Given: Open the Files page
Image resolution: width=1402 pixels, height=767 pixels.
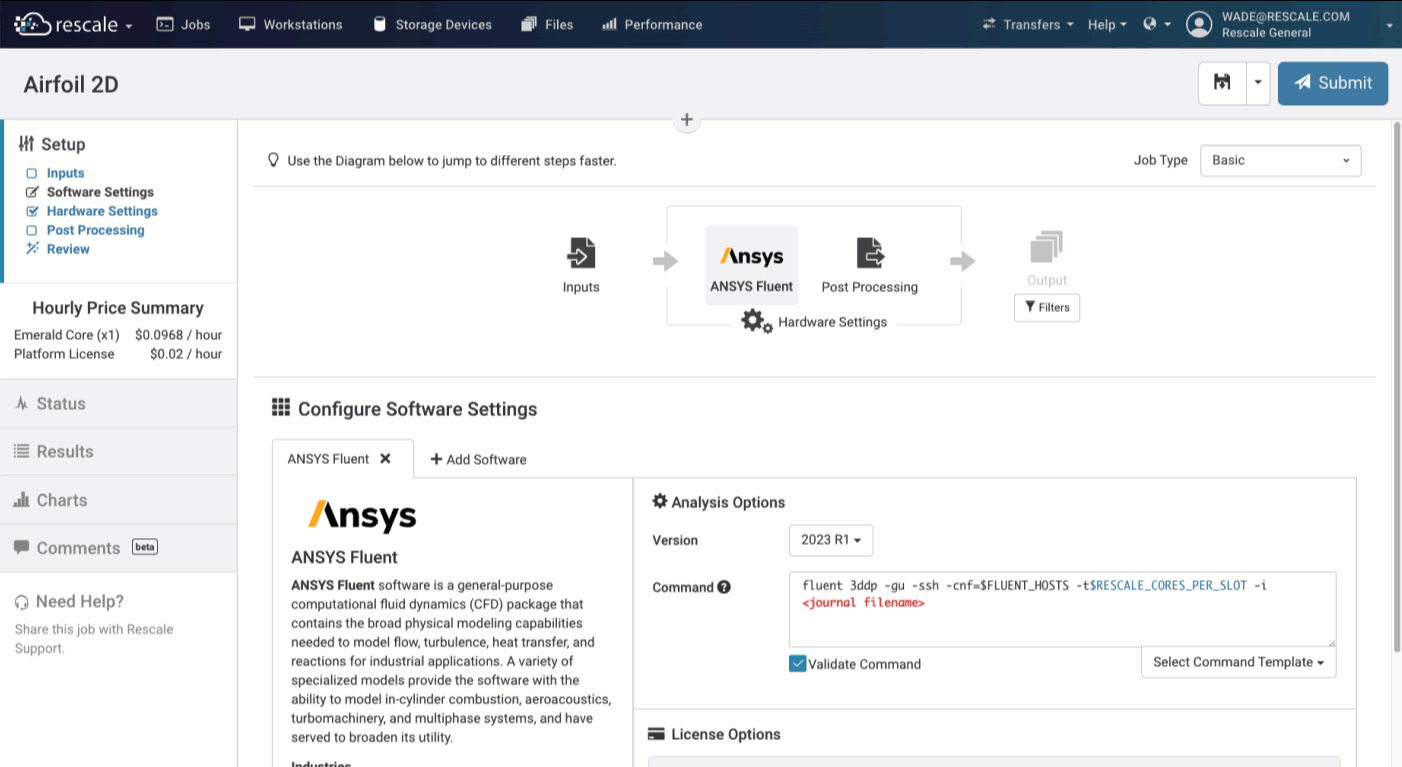Looking at the screenshot, I should 547,24.
